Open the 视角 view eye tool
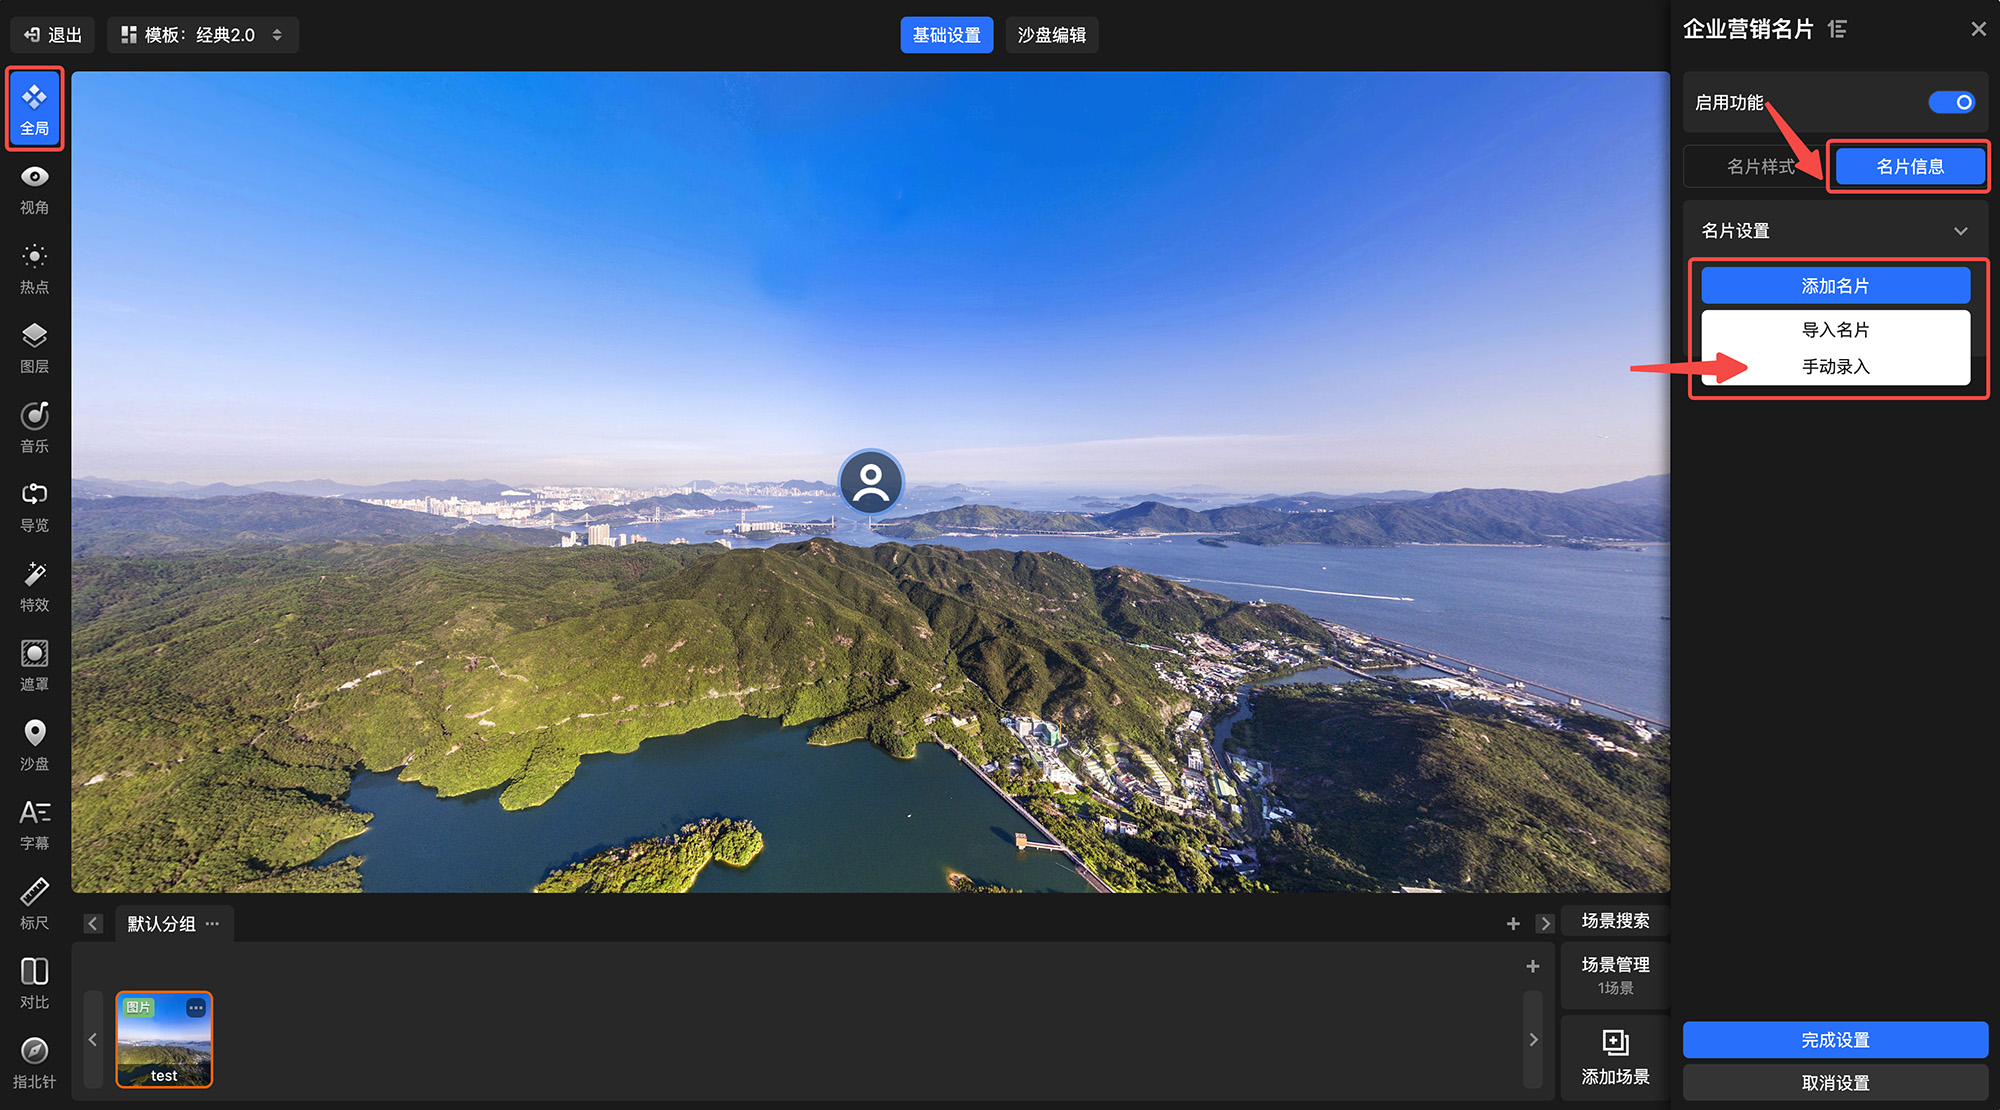The width and height of the screenshot is (2000, 1110). coord(34,189)
